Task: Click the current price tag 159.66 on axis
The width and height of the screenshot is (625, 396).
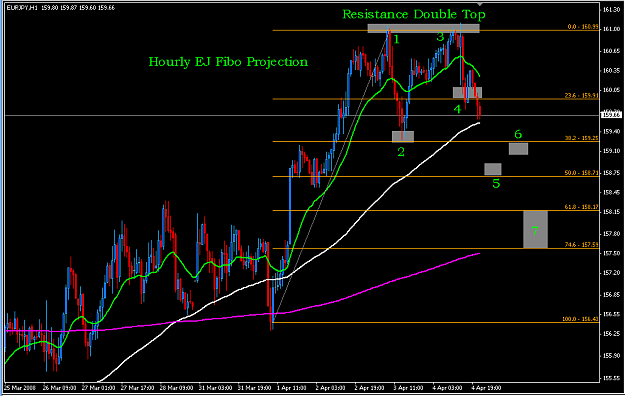Action: tap(611, 115)
